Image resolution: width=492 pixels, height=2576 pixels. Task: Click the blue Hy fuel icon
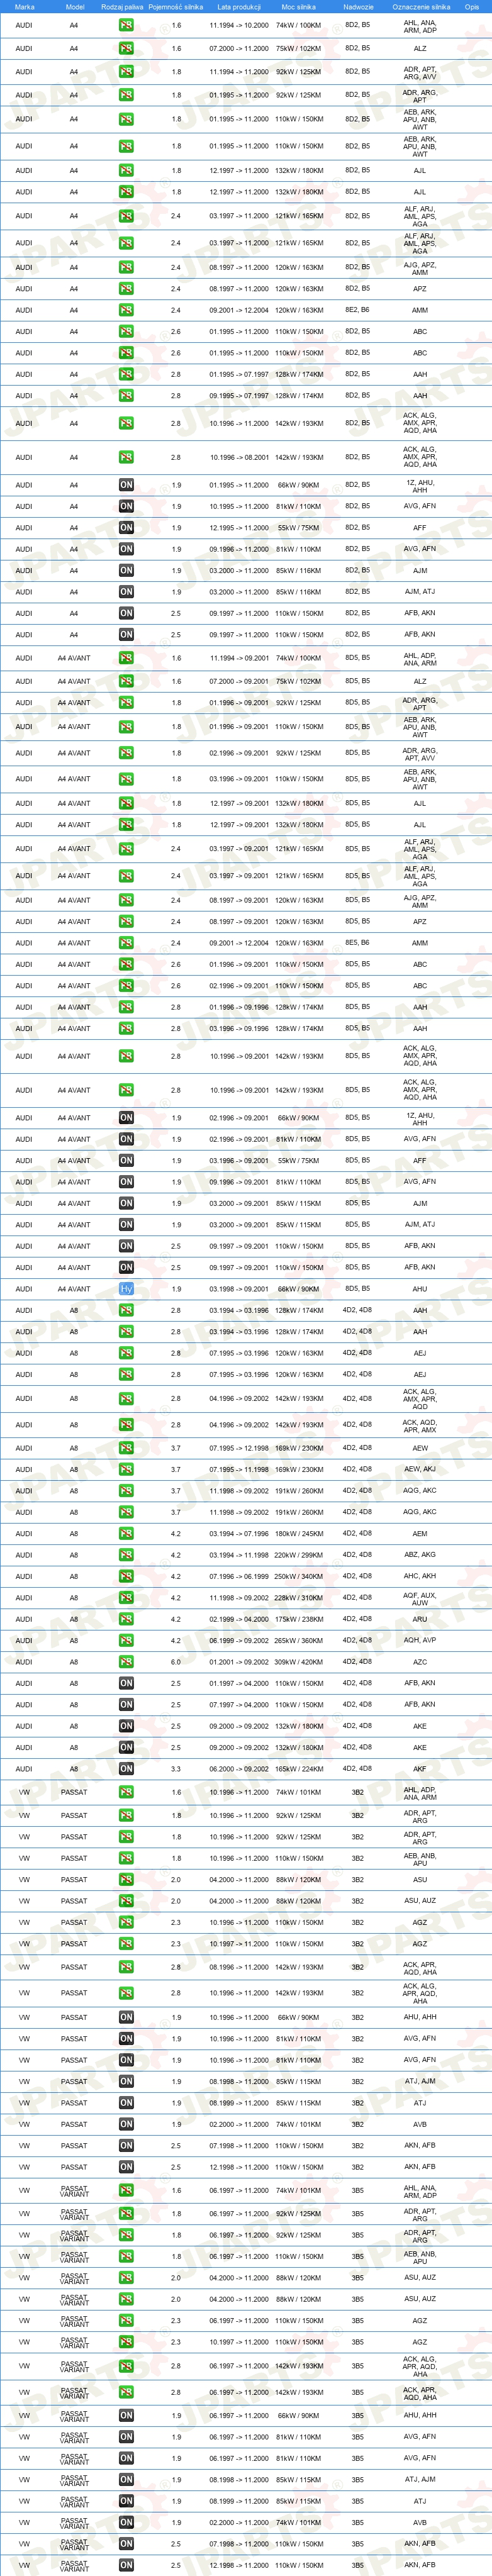click(x=126, y=1289)
